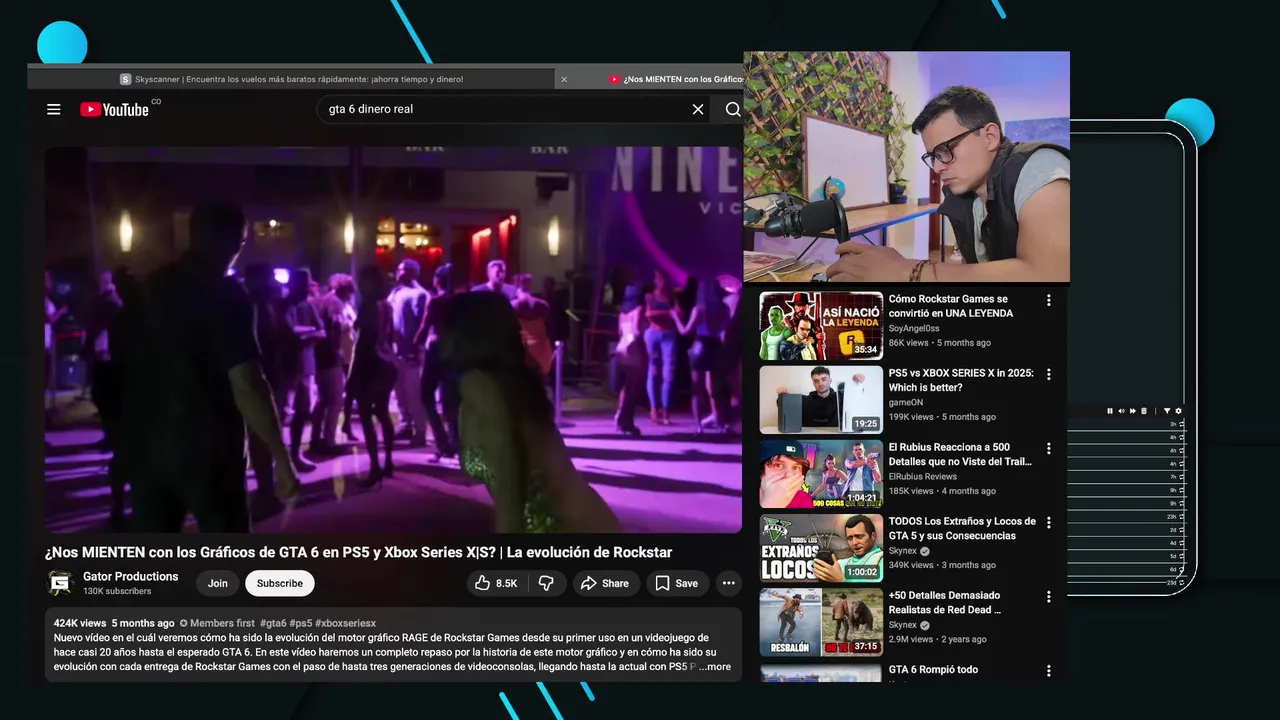Open the 'Cómo Rockstar Games se convirtió' title
Image resolution: width=1280 pixels, height=720 pixels.
[951, 306]
